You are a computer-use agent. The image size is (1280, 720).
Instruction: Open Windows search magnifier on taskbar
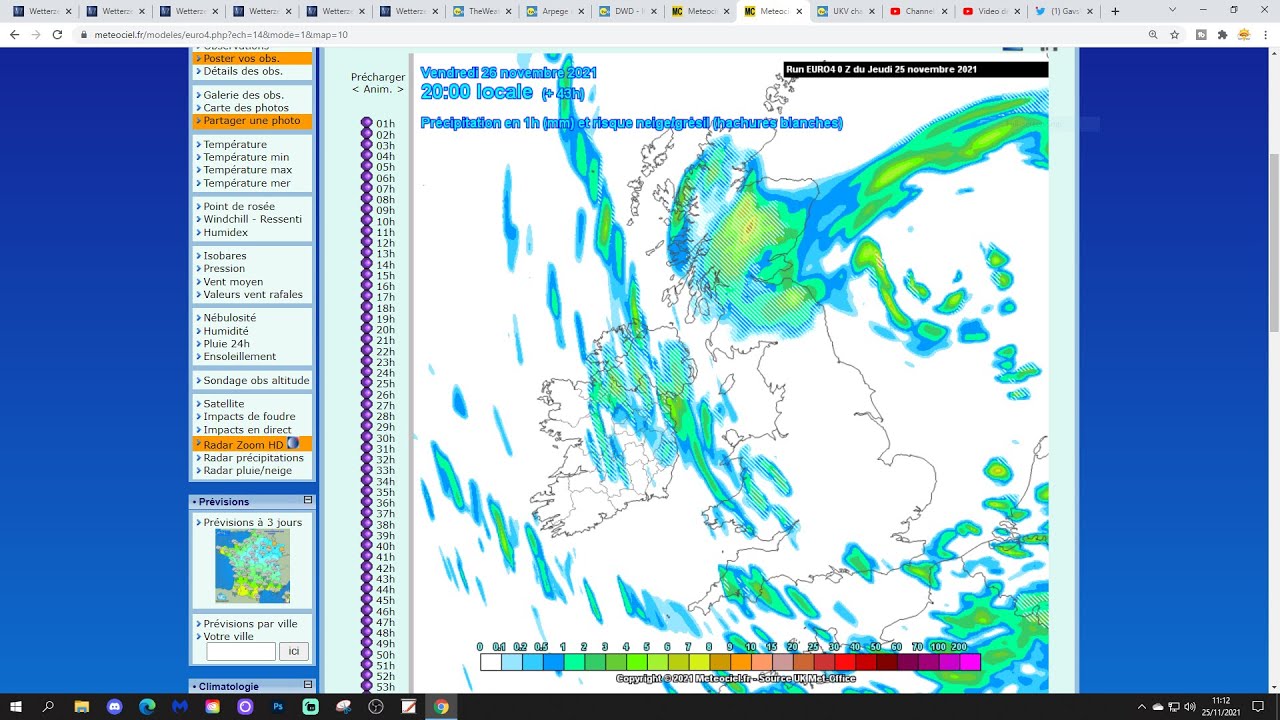(x=48, y=706)
